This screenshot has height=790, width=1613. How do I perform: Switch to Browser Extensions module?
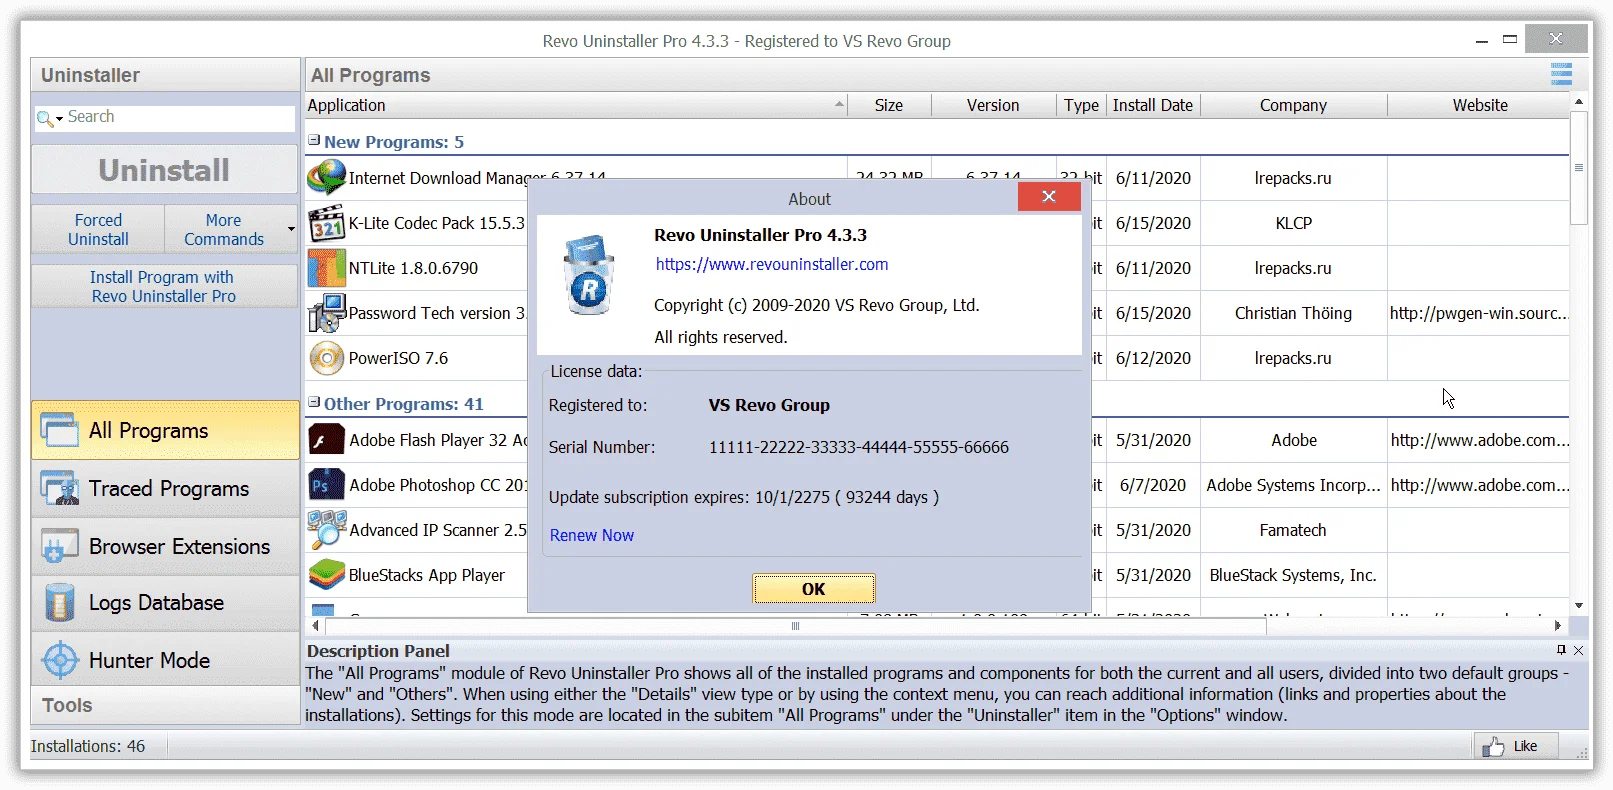pos(165,546)
